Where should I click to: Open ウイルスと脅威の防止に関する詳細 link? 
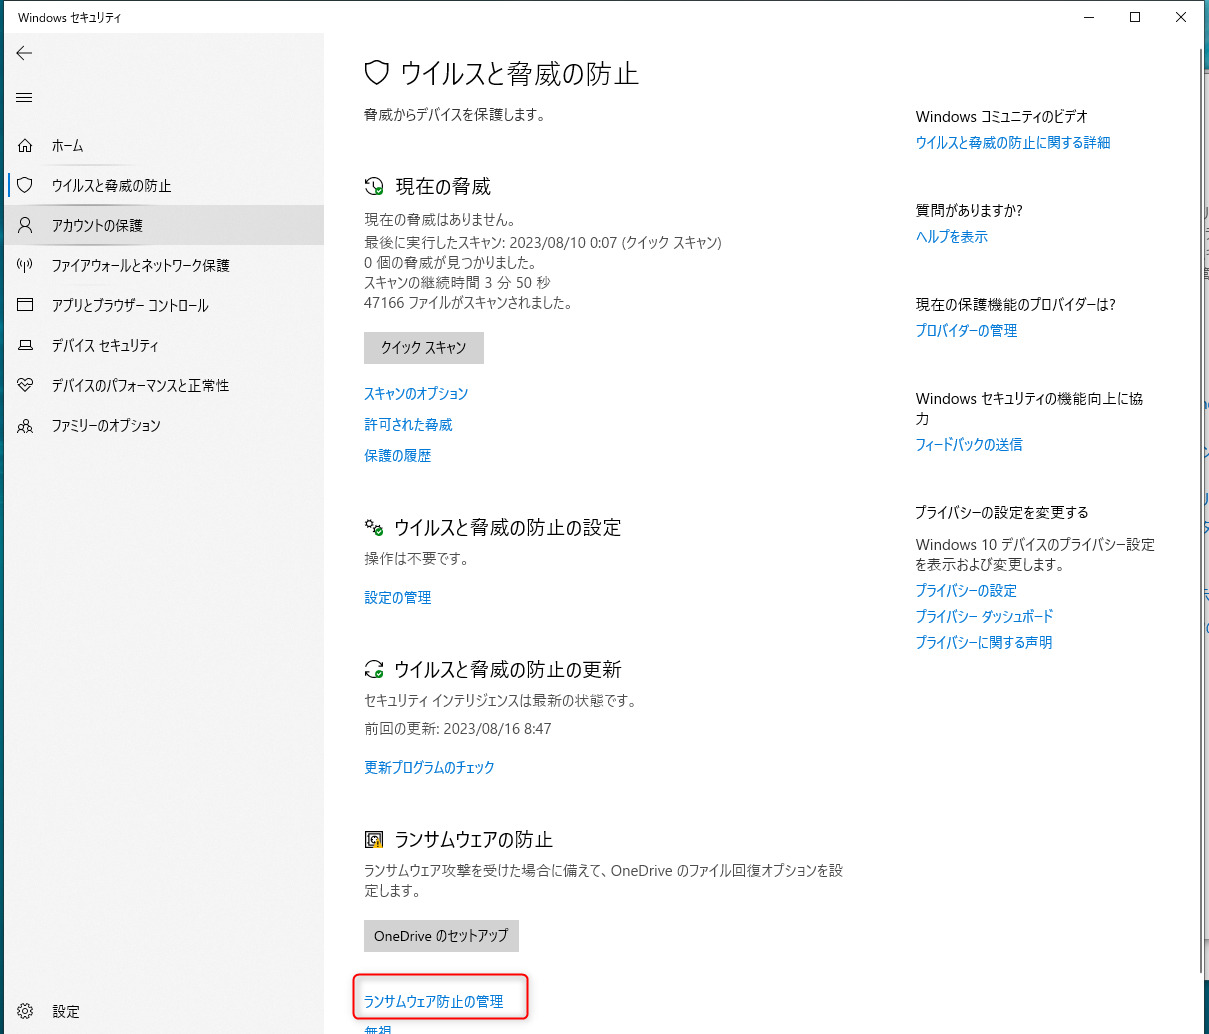point(1013,143)
